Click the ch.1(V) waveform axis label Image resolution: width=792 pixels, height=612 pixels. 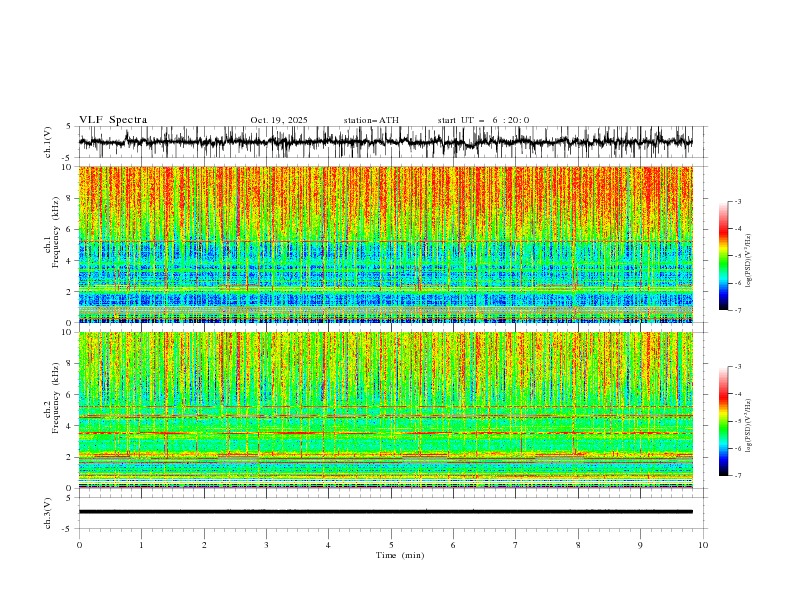48,142
